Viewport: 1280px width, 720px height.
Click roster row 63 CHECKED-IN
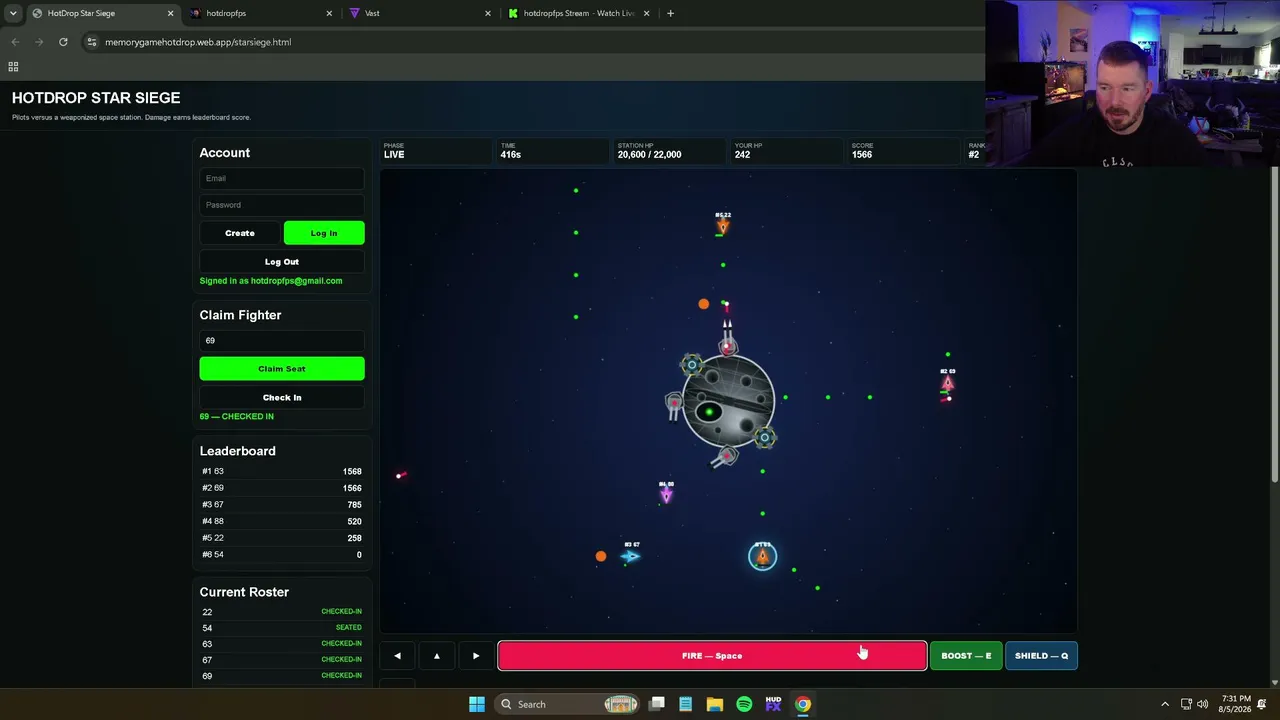click(282, 644)
